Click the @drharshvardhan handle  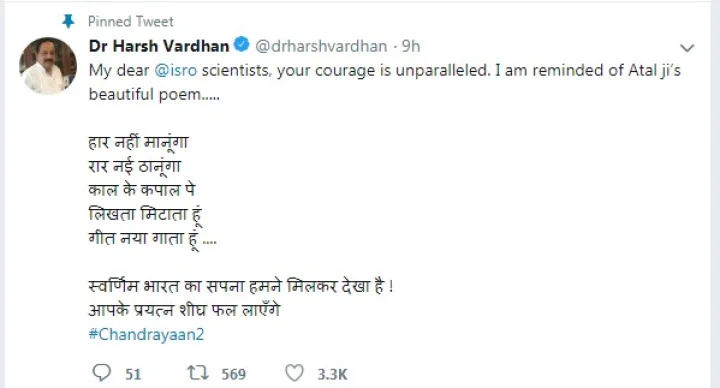click(321, 46)
